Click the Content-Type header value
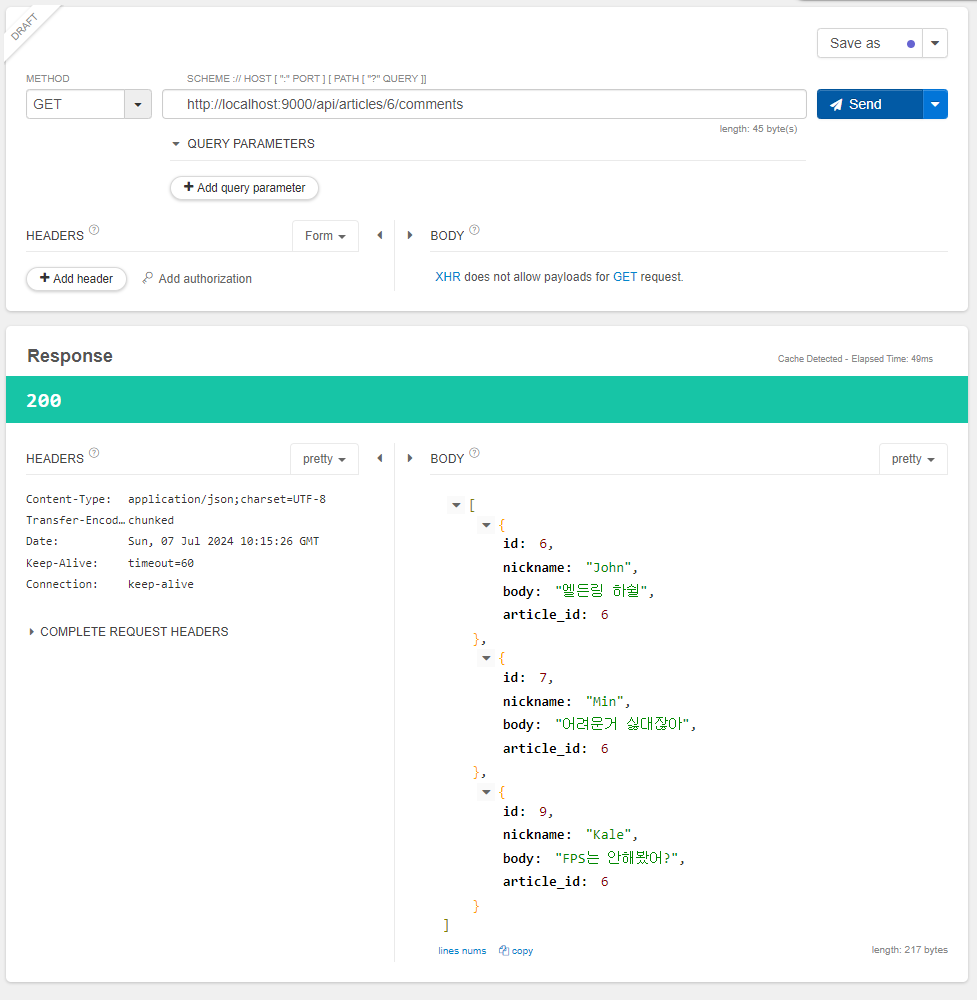977x1000 pixels. coord(226,499)
